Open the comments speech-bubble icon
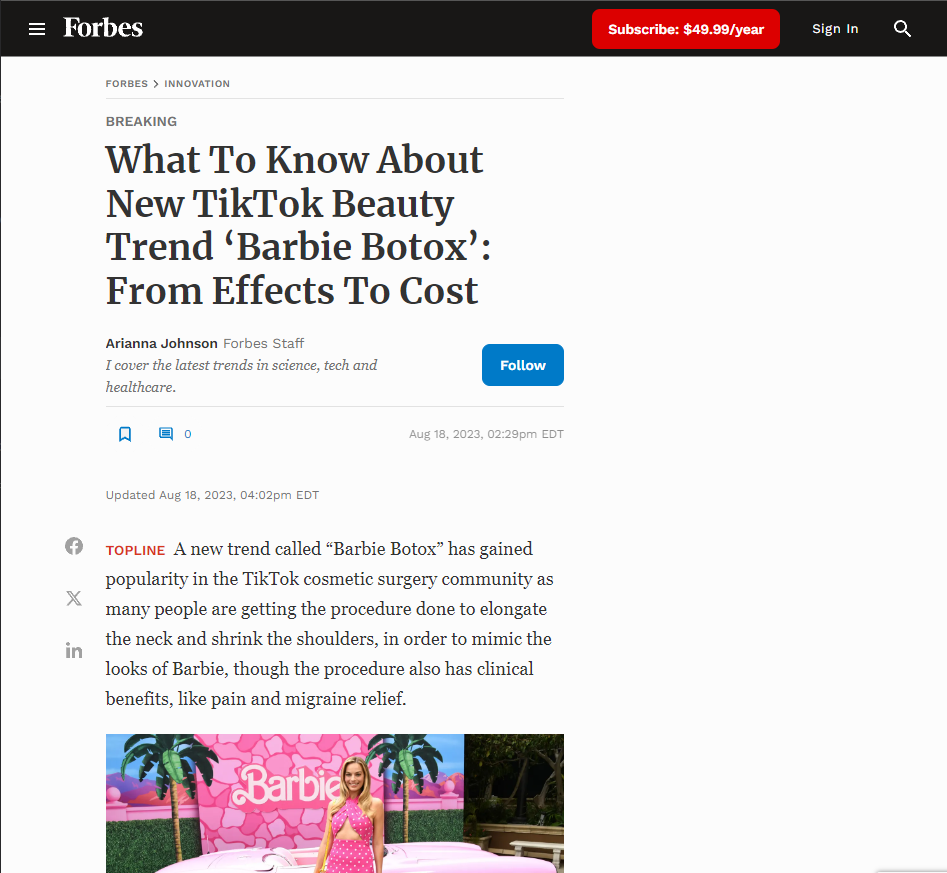 point(165,434)
